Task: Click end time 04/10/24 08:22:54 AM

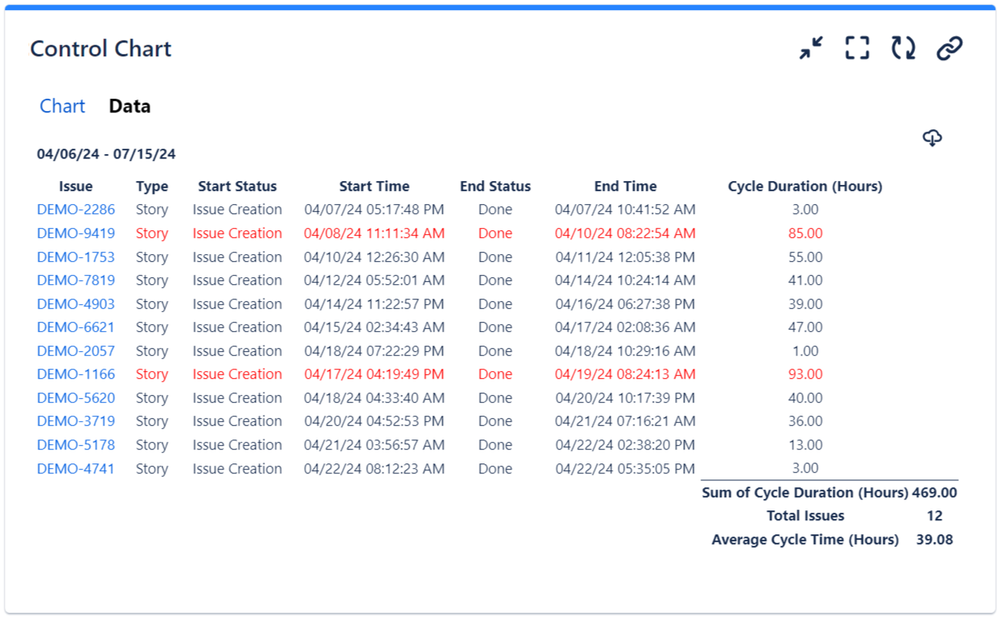Action: 625,233
